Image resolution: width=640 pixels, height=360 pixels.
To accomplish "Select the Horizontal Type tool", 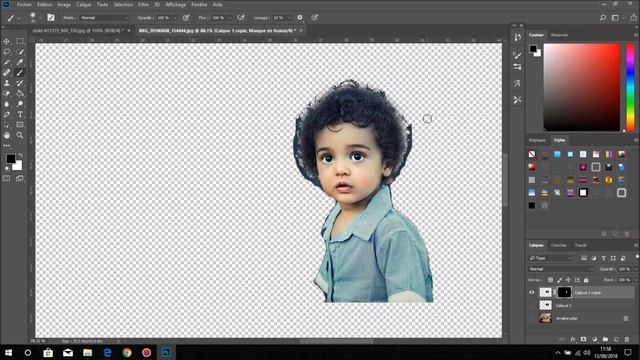I will pos(20,114).
